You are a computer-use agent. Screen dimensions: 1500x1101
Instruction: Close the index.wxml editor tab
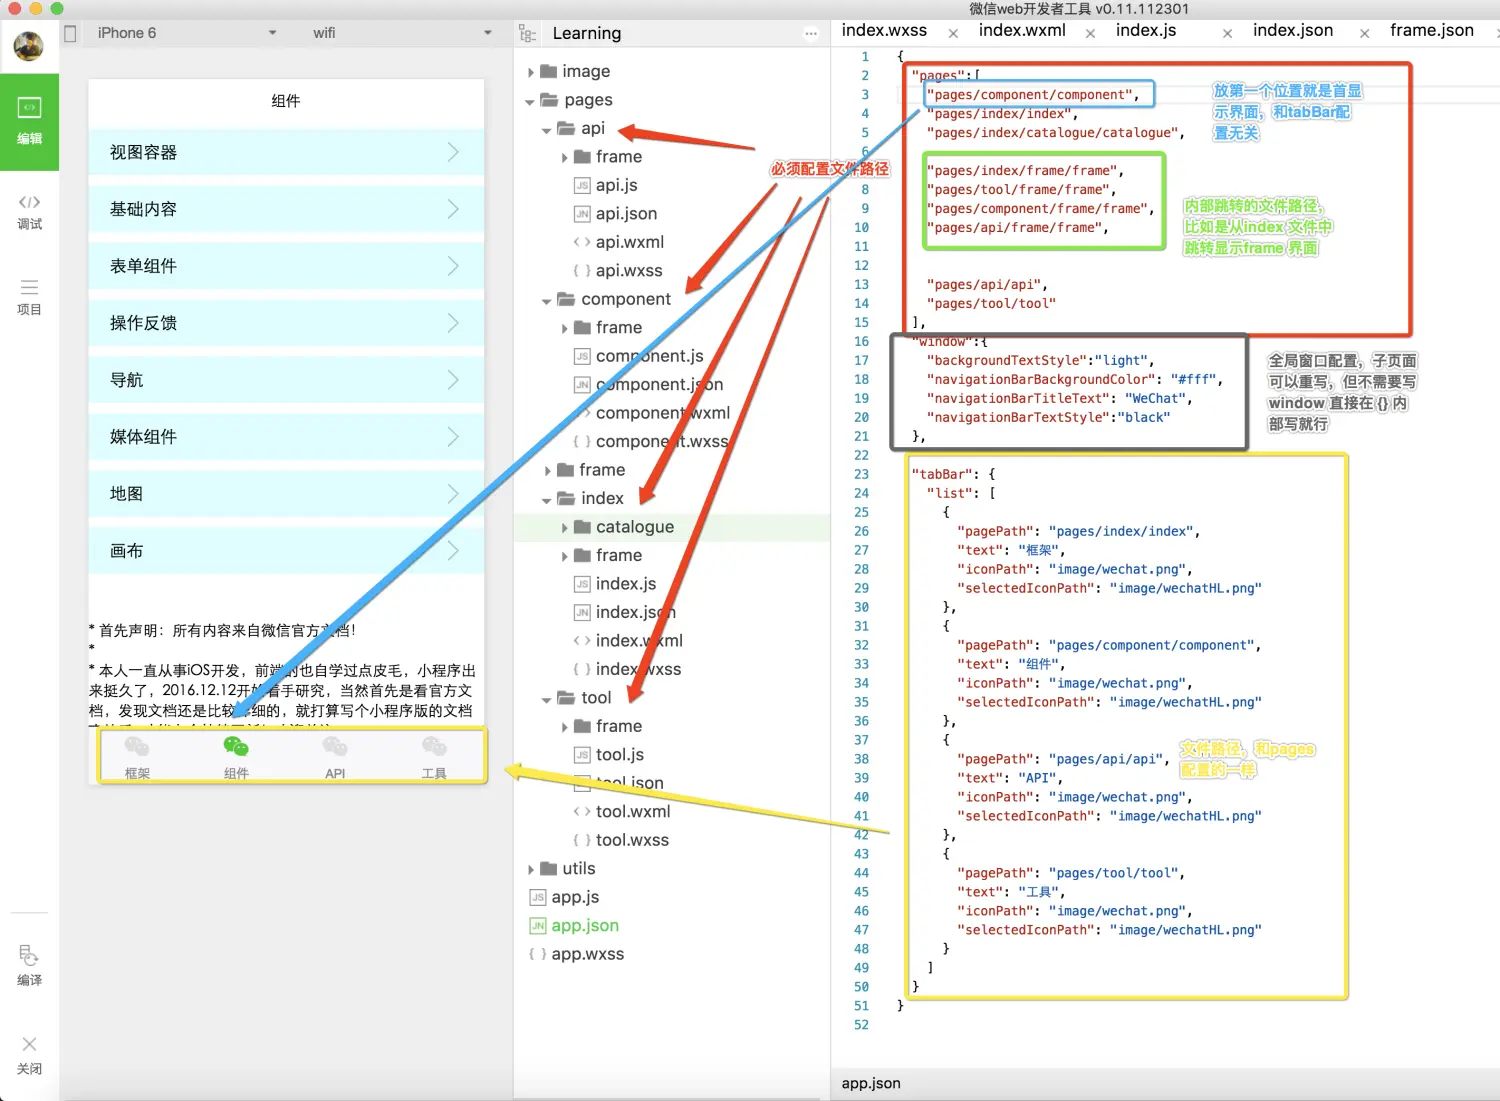coord(1090,33)
